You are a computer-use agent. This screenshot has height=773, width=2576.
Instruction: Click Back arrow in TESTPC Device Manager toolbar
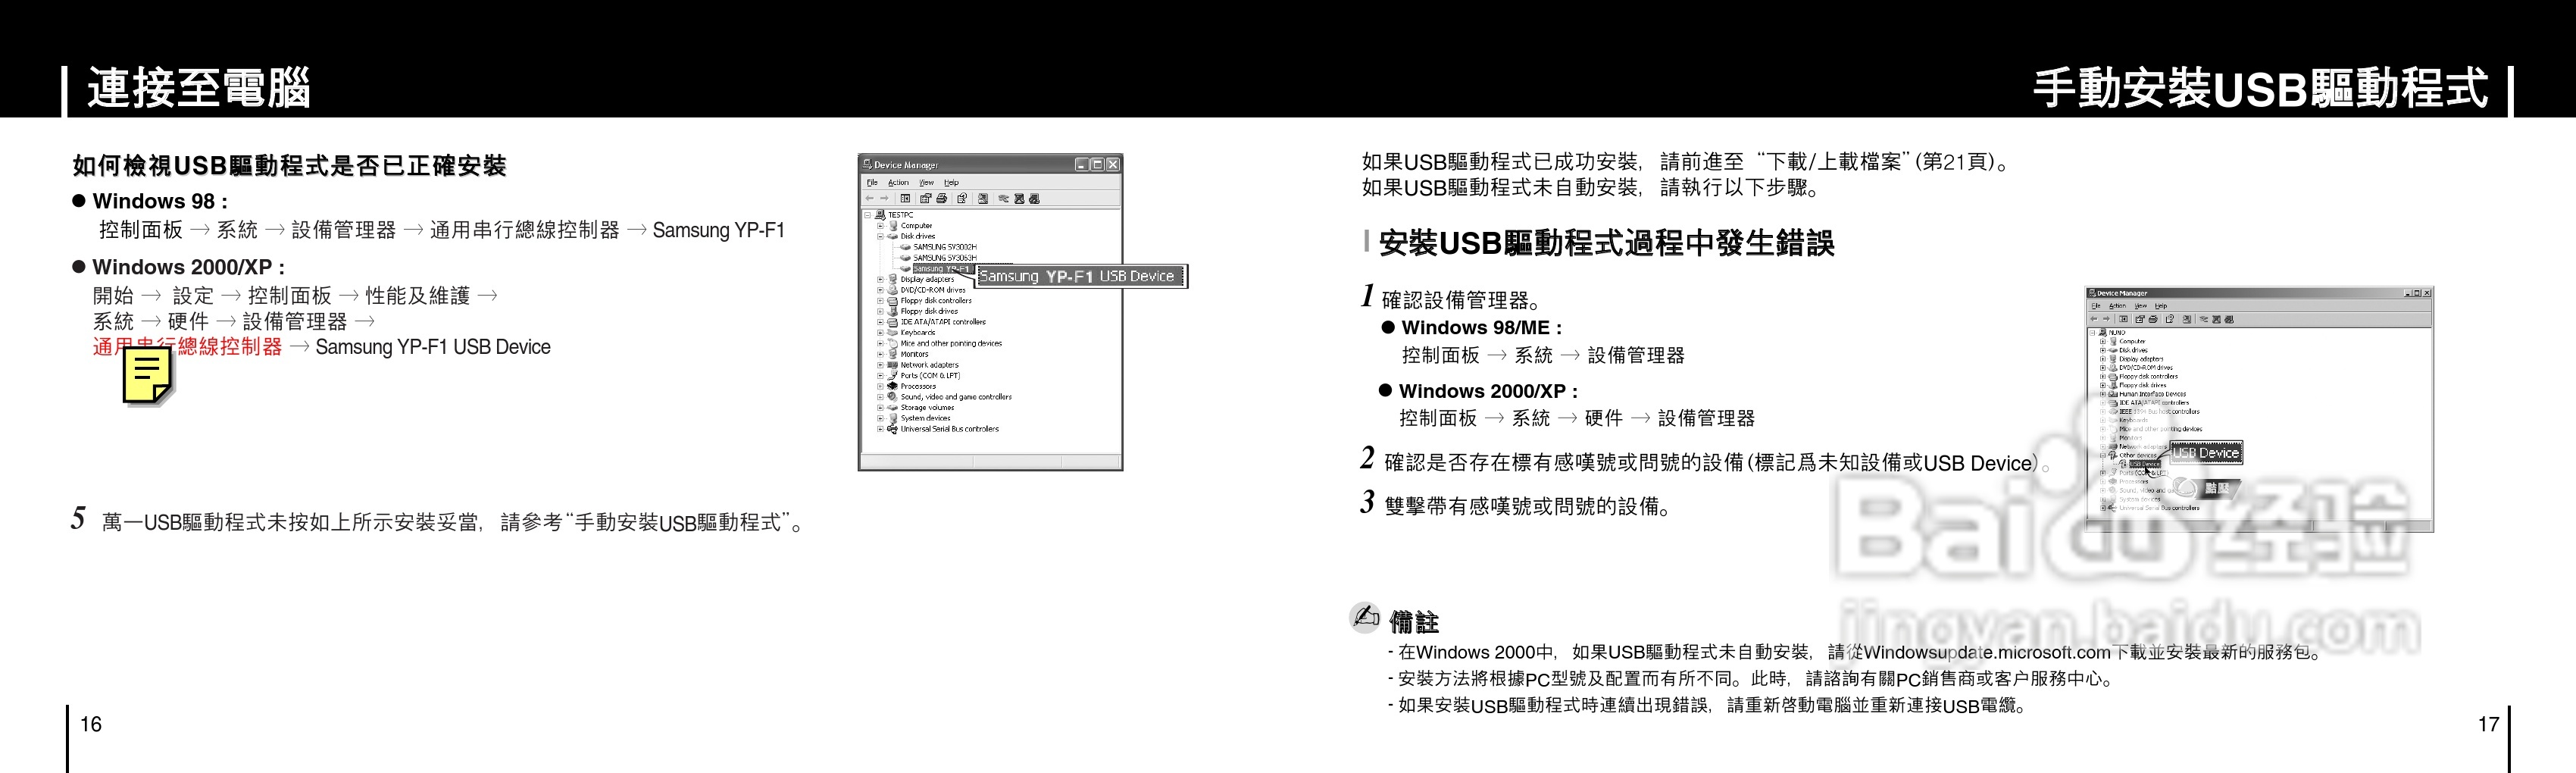coord(870,198)
